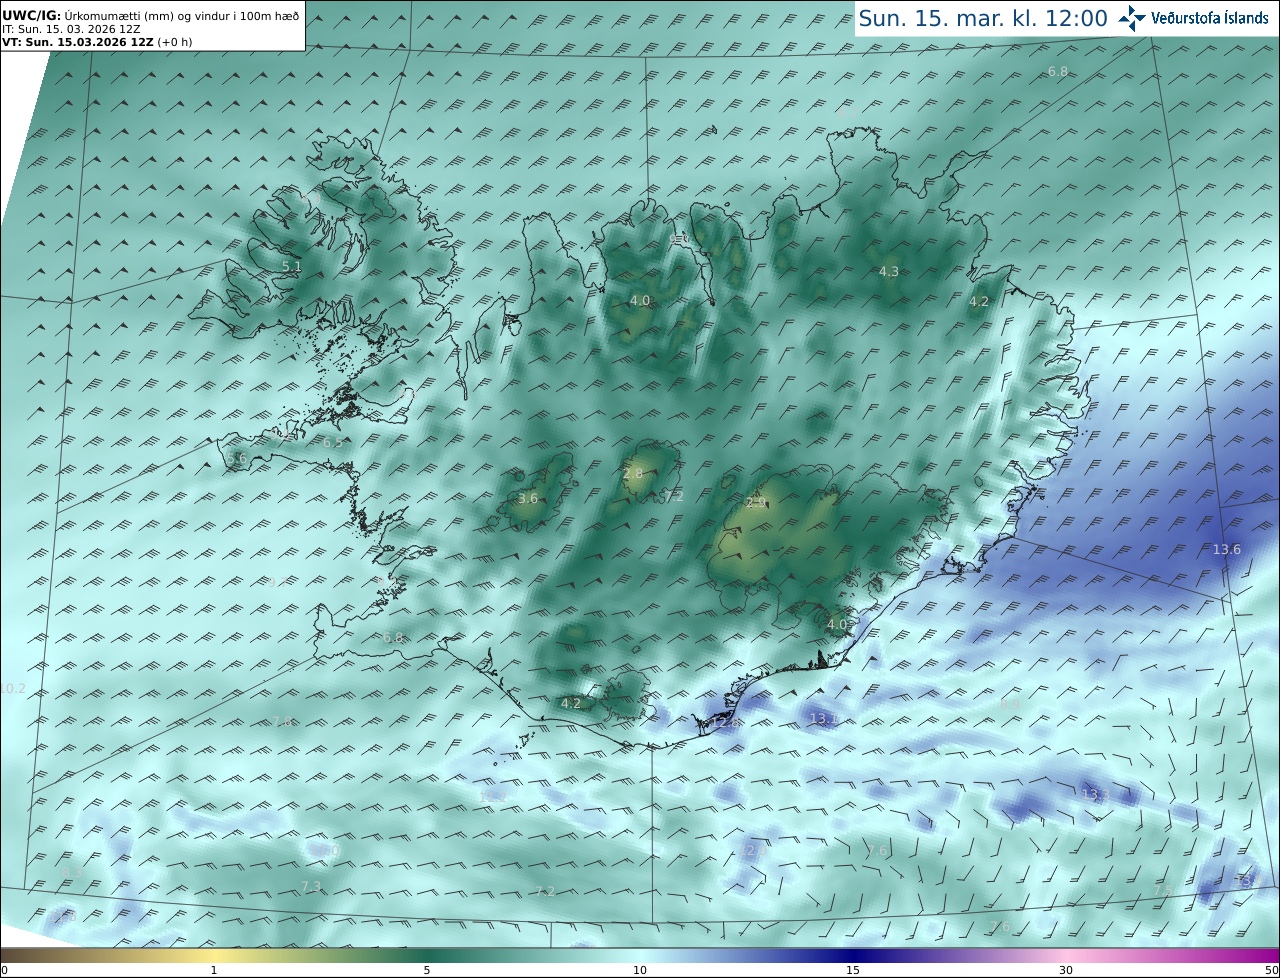Click the 1 tick on the color scale

(x=214, y=970)
